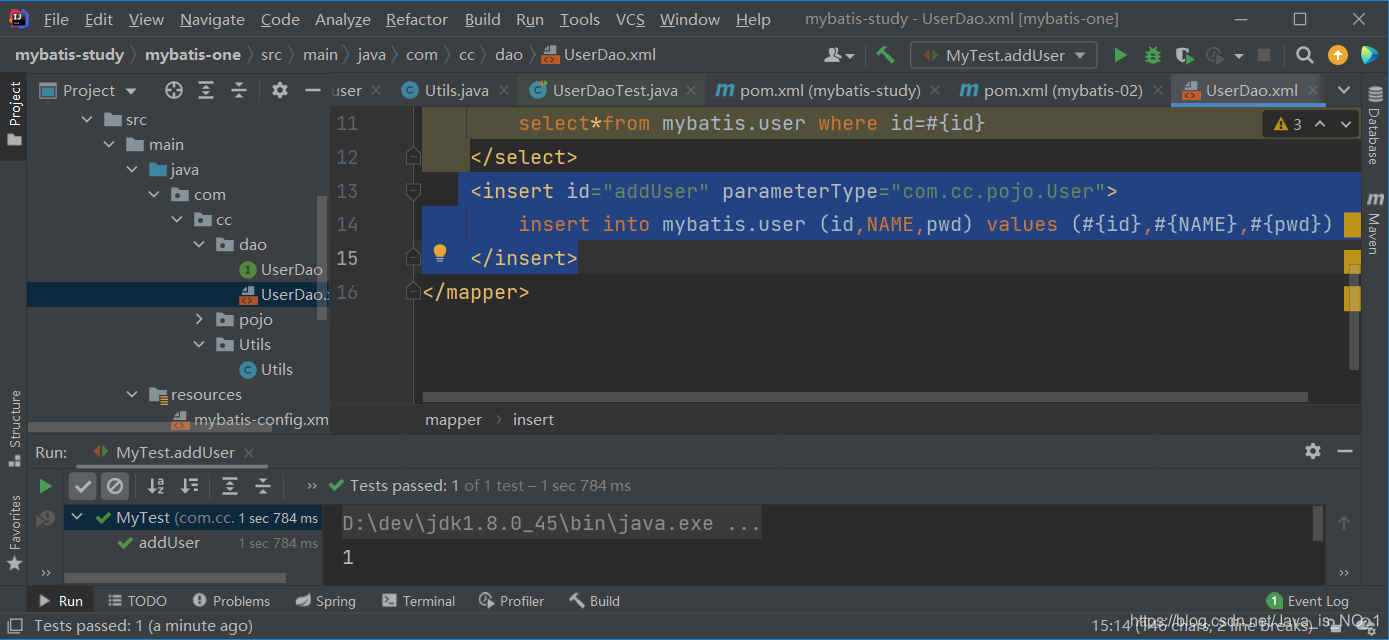1389x640 pixels.
Task: Open MyTest.addUser run configuration dropdown
Action: (1003, 55)
